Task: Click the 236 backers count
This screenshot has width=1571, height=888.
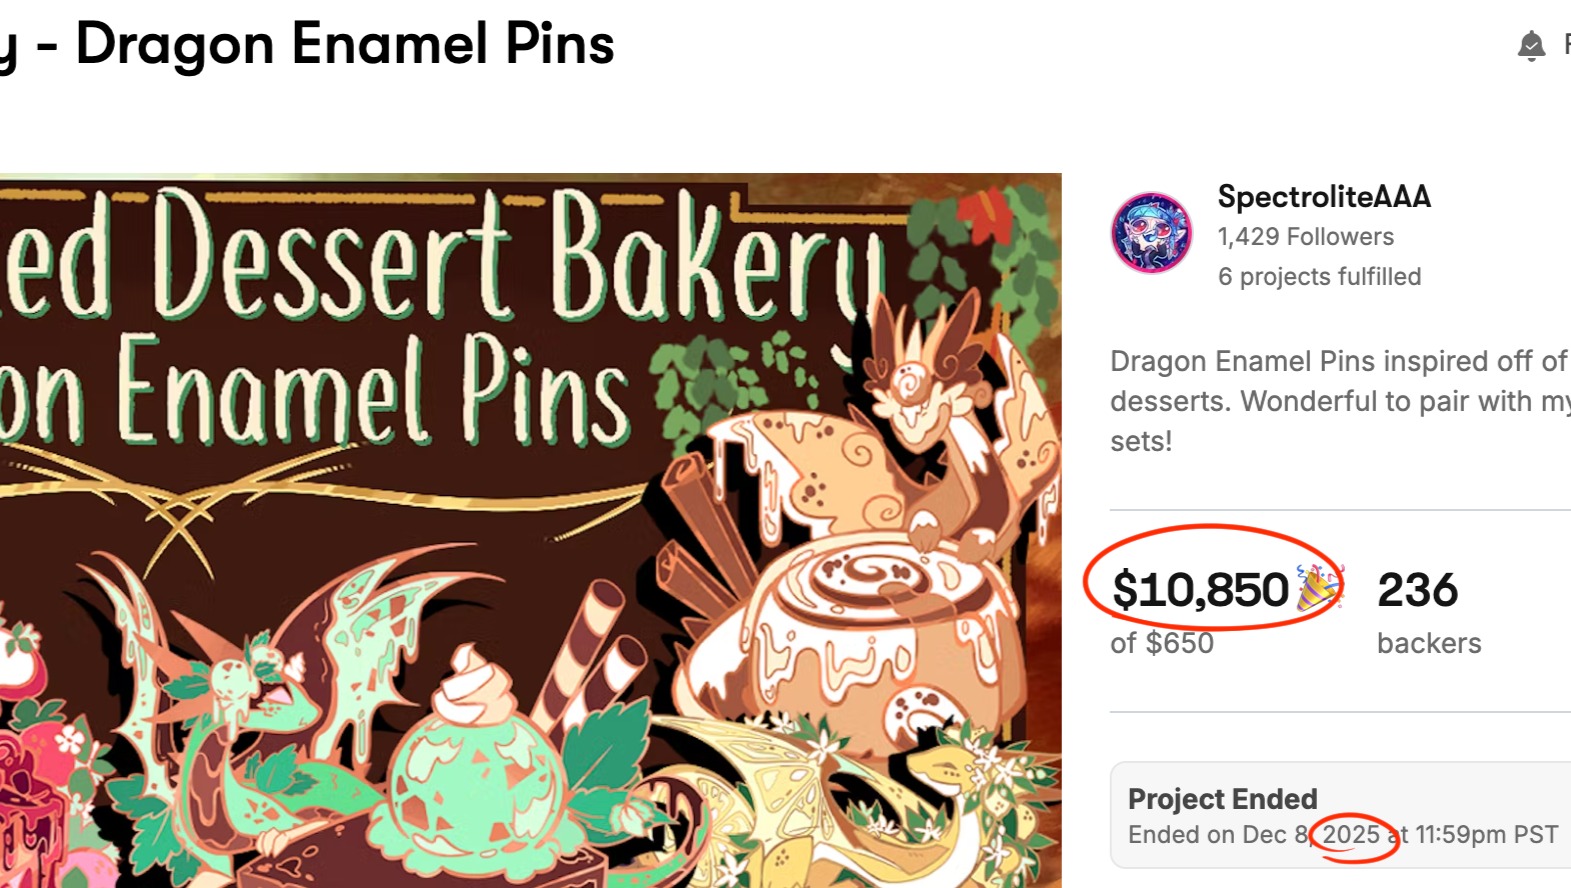Action: tap(1417, 590)
